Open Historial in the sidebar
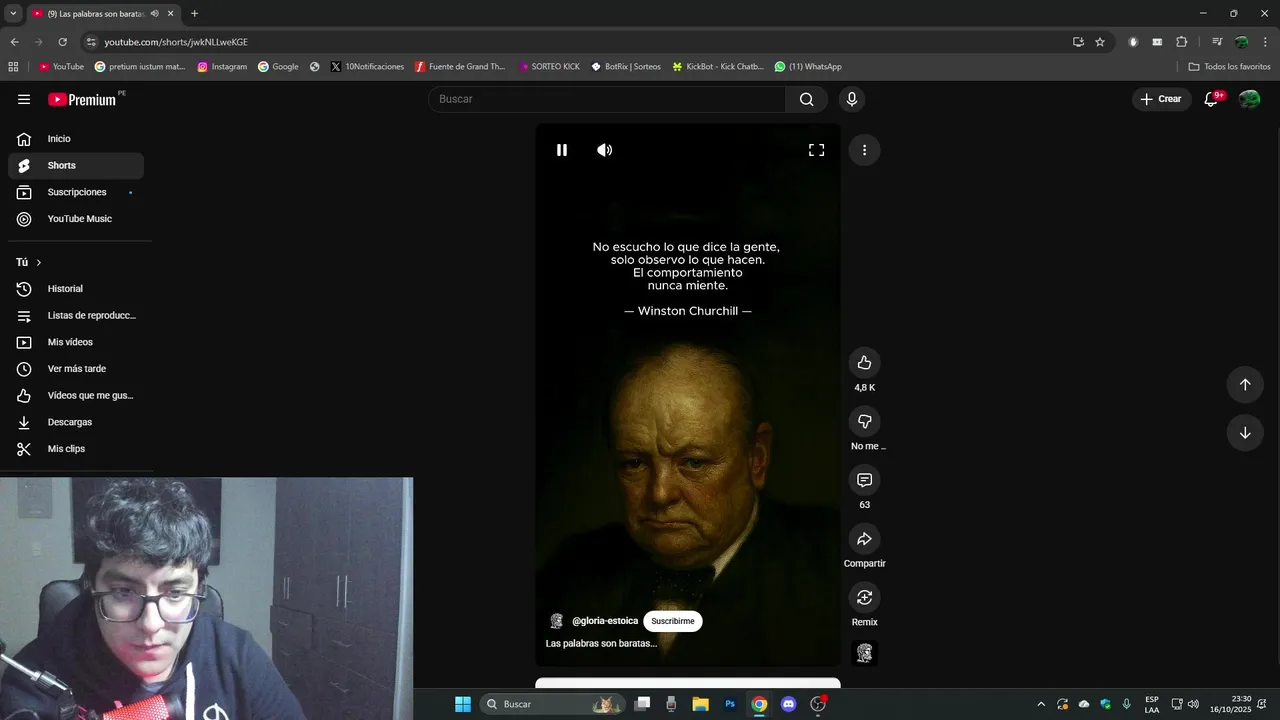The height and width of the screenshot is (720, 1280). pos(76,289)
